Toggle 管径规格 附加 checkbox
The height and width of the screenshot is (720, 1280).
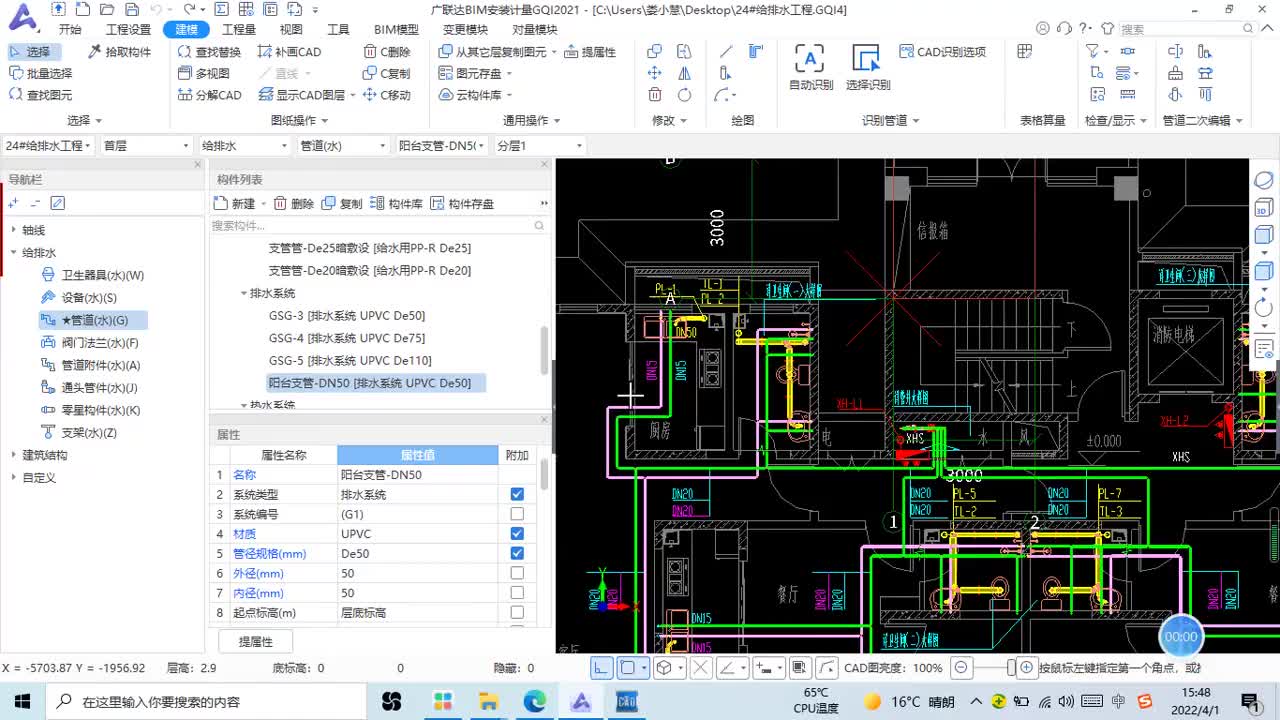click(517, 553)
